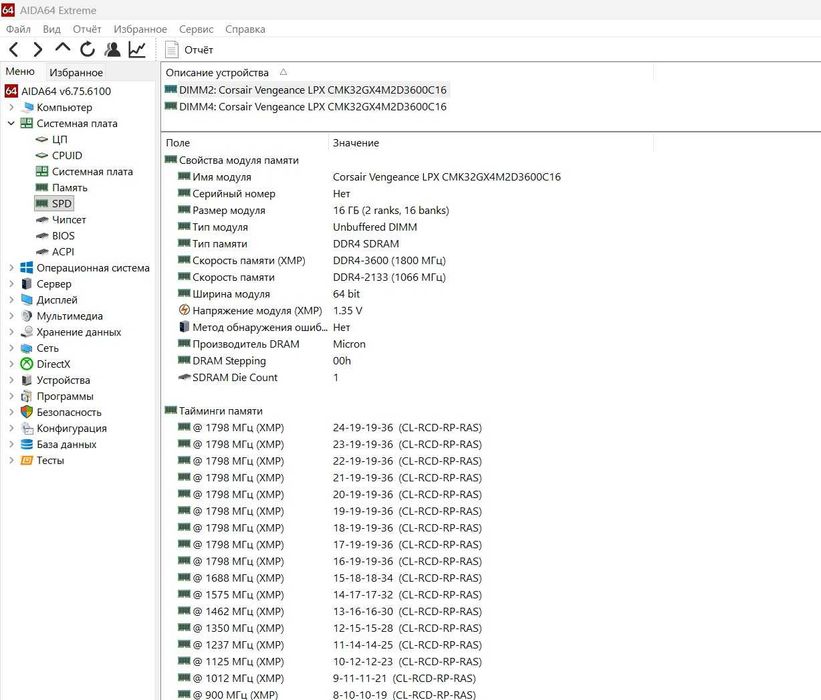This screenshot has height=700, width=821.
Task: Click the Устройства icon in tree
Action: (27, 380)
